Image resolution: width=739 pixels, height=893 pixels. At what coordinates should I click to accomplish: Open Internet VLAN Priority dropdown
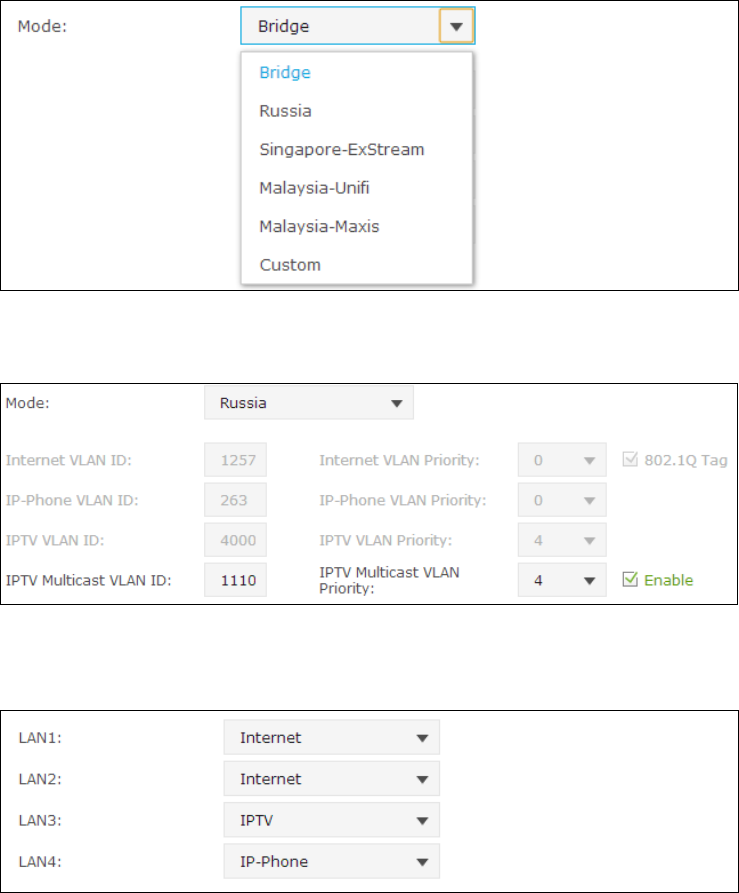(562, 460)
